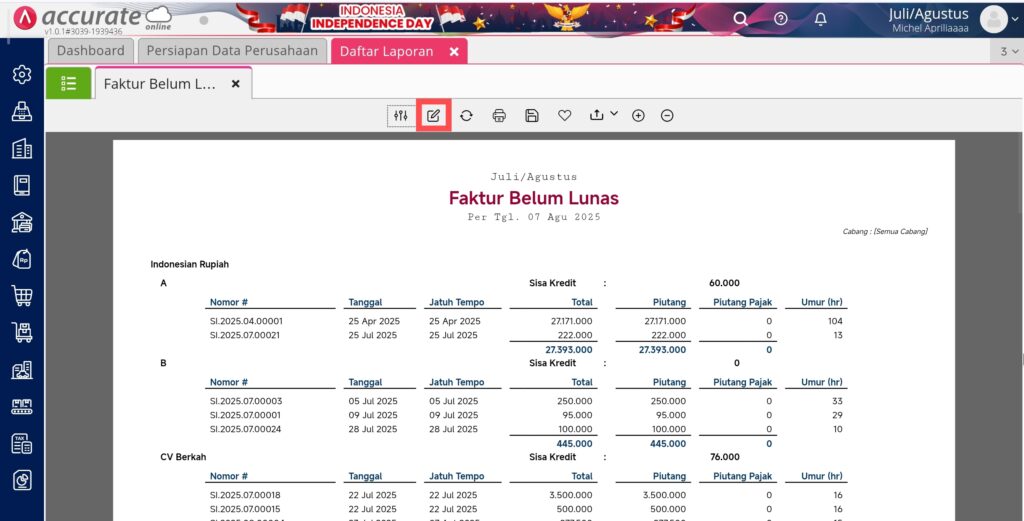Open the Rp price tag icon in sidebar

tap(22, 259)
